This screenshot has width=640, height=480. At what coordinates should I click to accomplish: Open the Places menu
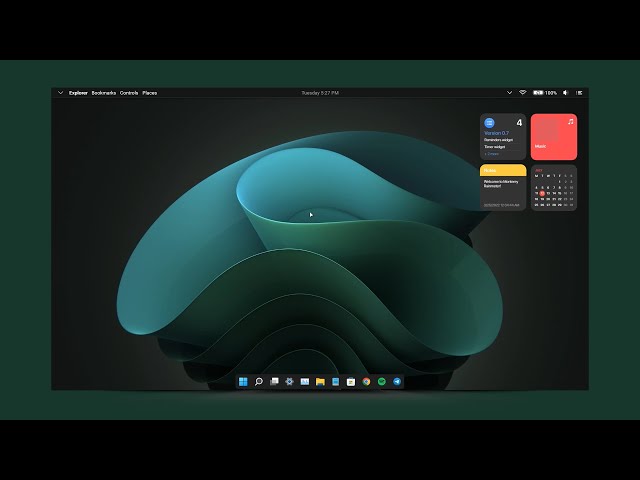[x=150, y=93]
